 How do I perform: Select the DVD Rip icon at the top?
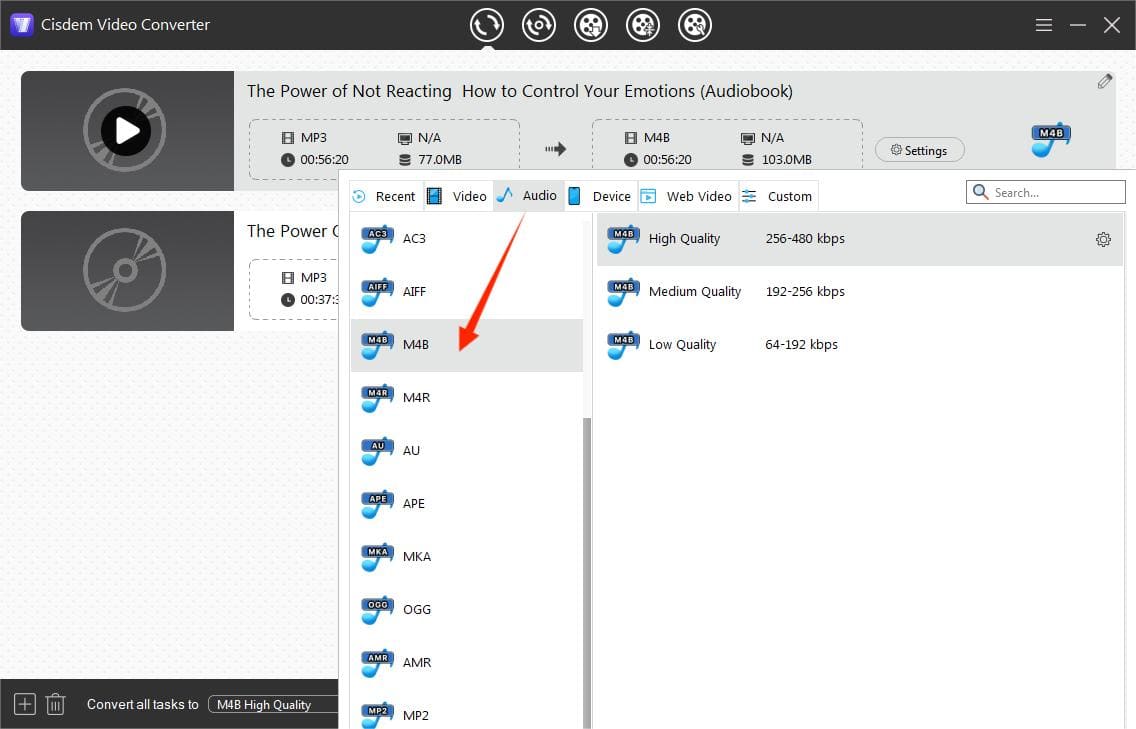coord(539,25)
